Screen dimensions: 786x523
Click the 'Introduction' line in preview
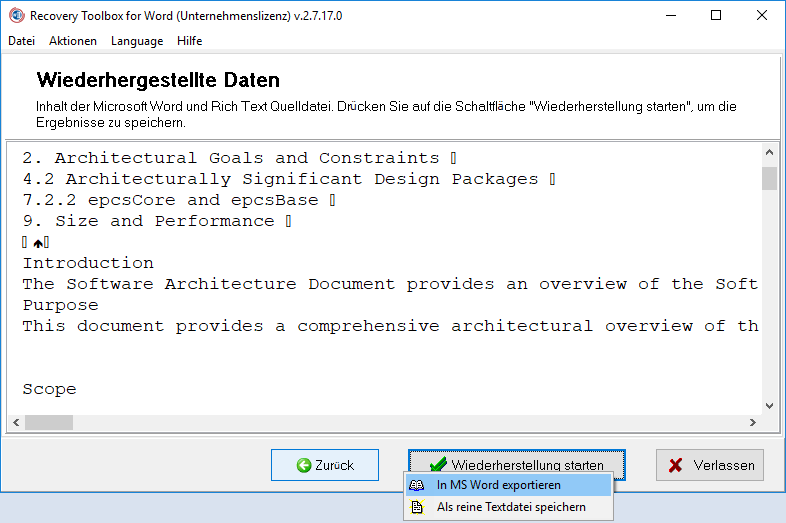(88, 263)
